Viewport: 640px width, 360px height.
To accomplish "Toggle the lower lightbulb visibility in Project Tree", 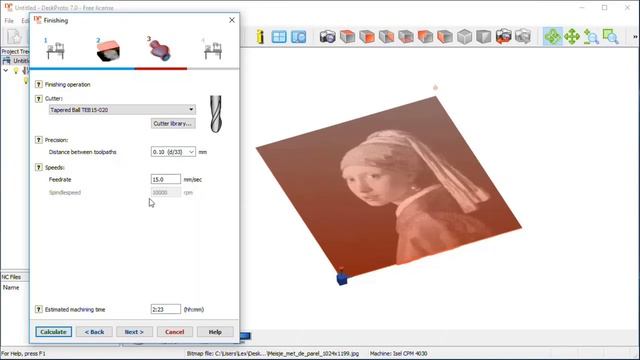I will tap(26, 80).
